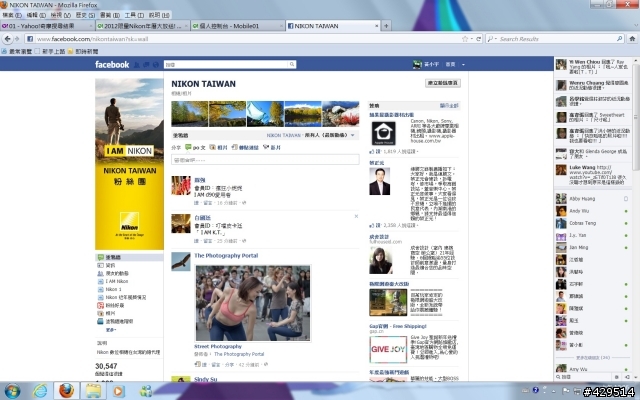Open the 書籤 (B) menu
The height and width of the screenshot is (400, 640).
[x=110, y=15]
